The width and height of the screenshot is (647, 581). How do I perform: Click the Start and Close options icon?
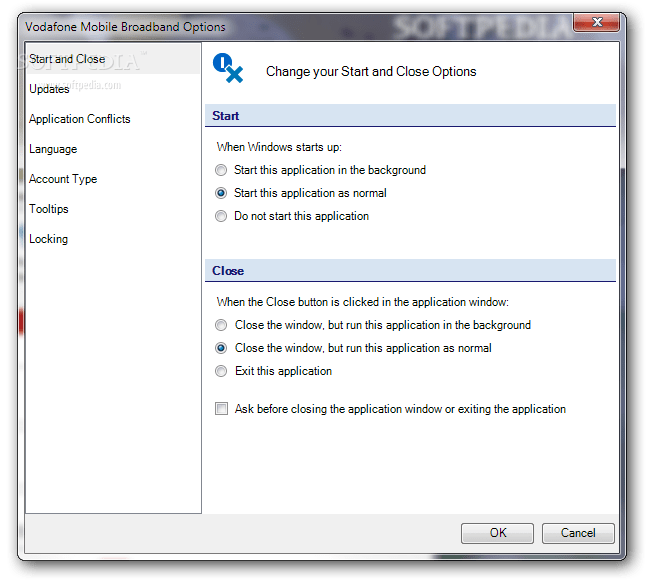point(228,68)
